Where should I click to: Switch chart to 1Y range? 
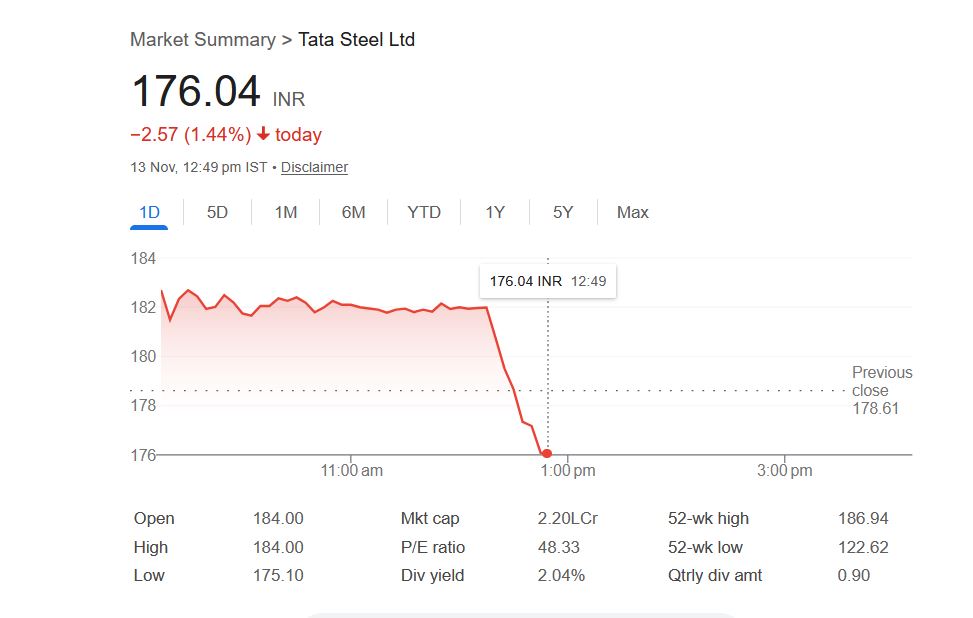(x=495, y=212)
